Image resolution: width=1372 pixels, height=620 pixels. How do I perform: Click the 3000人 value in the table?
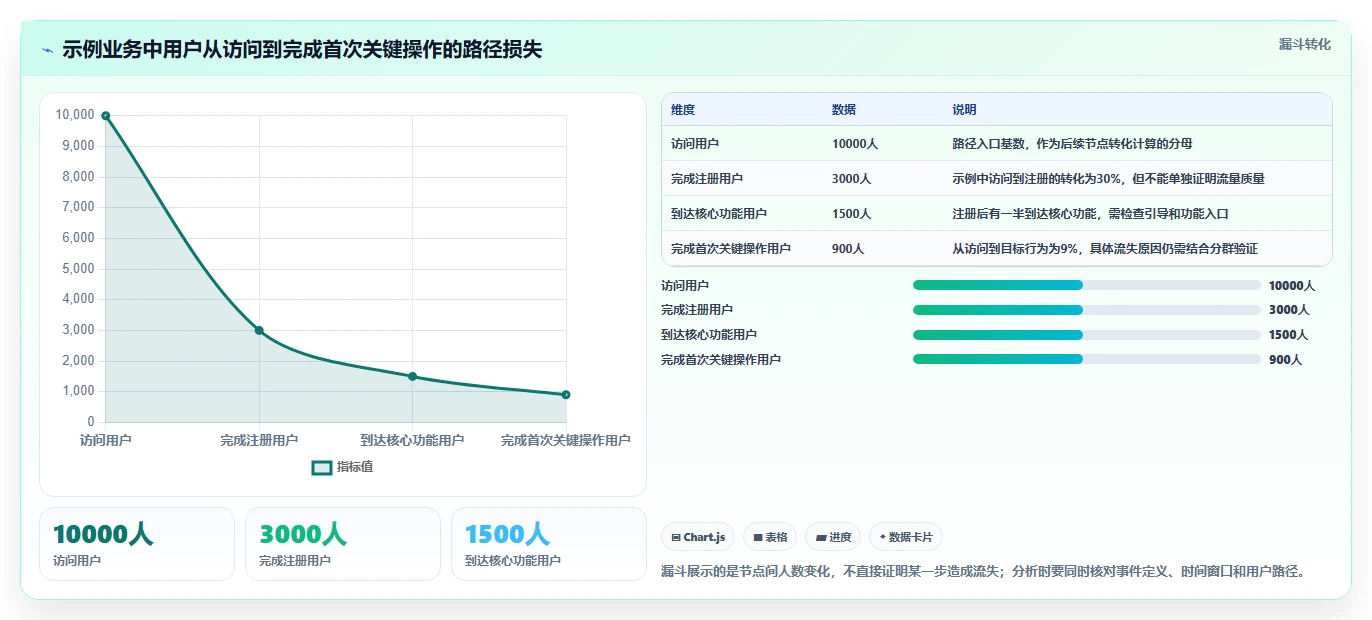pos(852,179)
